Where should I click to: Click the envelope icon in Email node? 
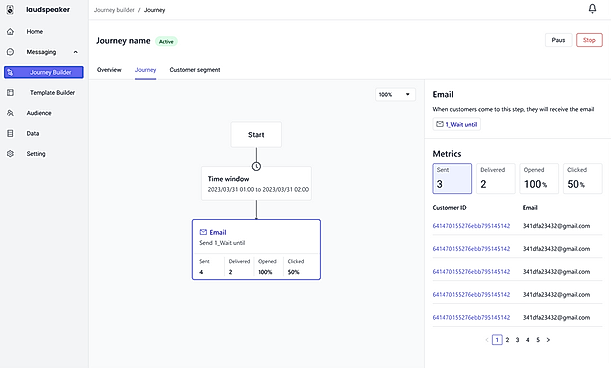pyautogui.click(x=203, y=232)
